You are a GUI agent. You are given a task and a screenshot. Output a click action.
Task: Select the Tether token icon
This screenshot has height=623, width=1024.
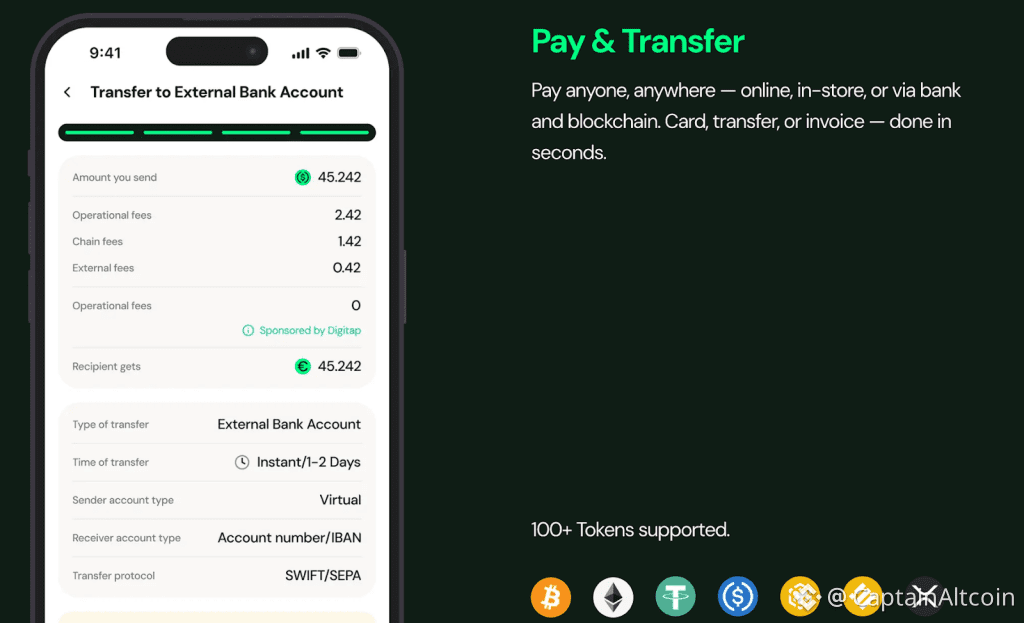pyautogui.click(x=675, y=597)
